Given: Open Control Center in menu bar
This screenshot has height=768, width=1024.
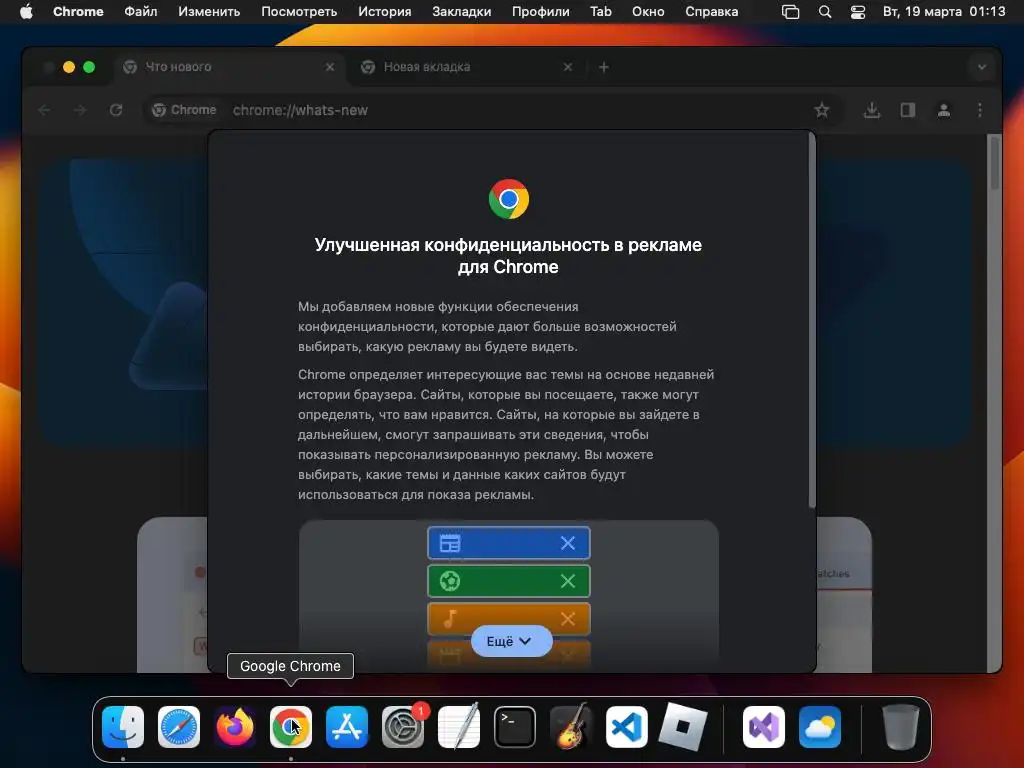Looking at the screenshot, I should tap(857, 12).
